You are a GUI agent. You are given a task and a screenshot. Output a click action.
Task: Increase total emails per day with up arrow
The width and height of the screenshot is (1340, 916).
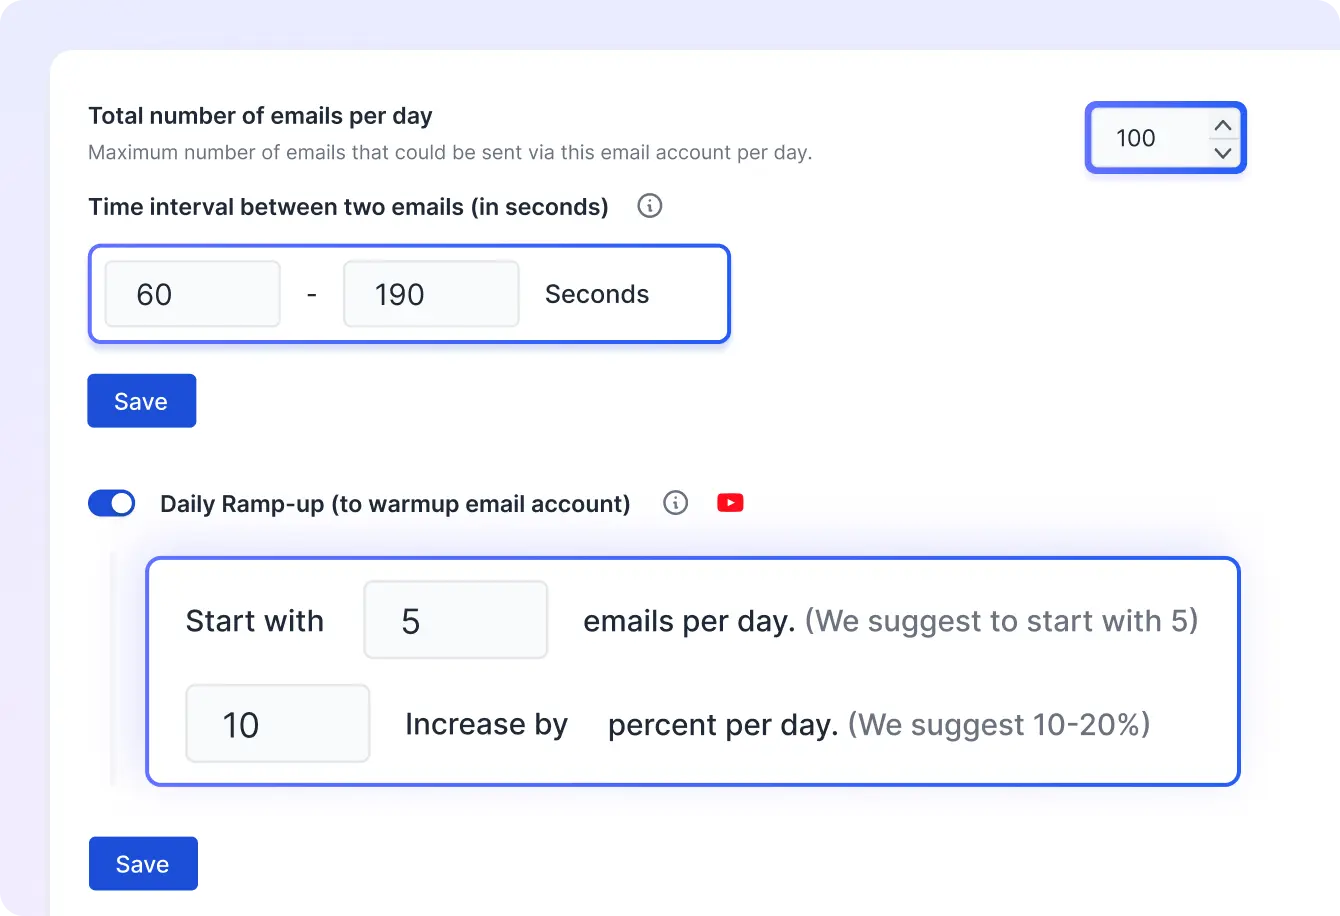tap(1222, 126)
